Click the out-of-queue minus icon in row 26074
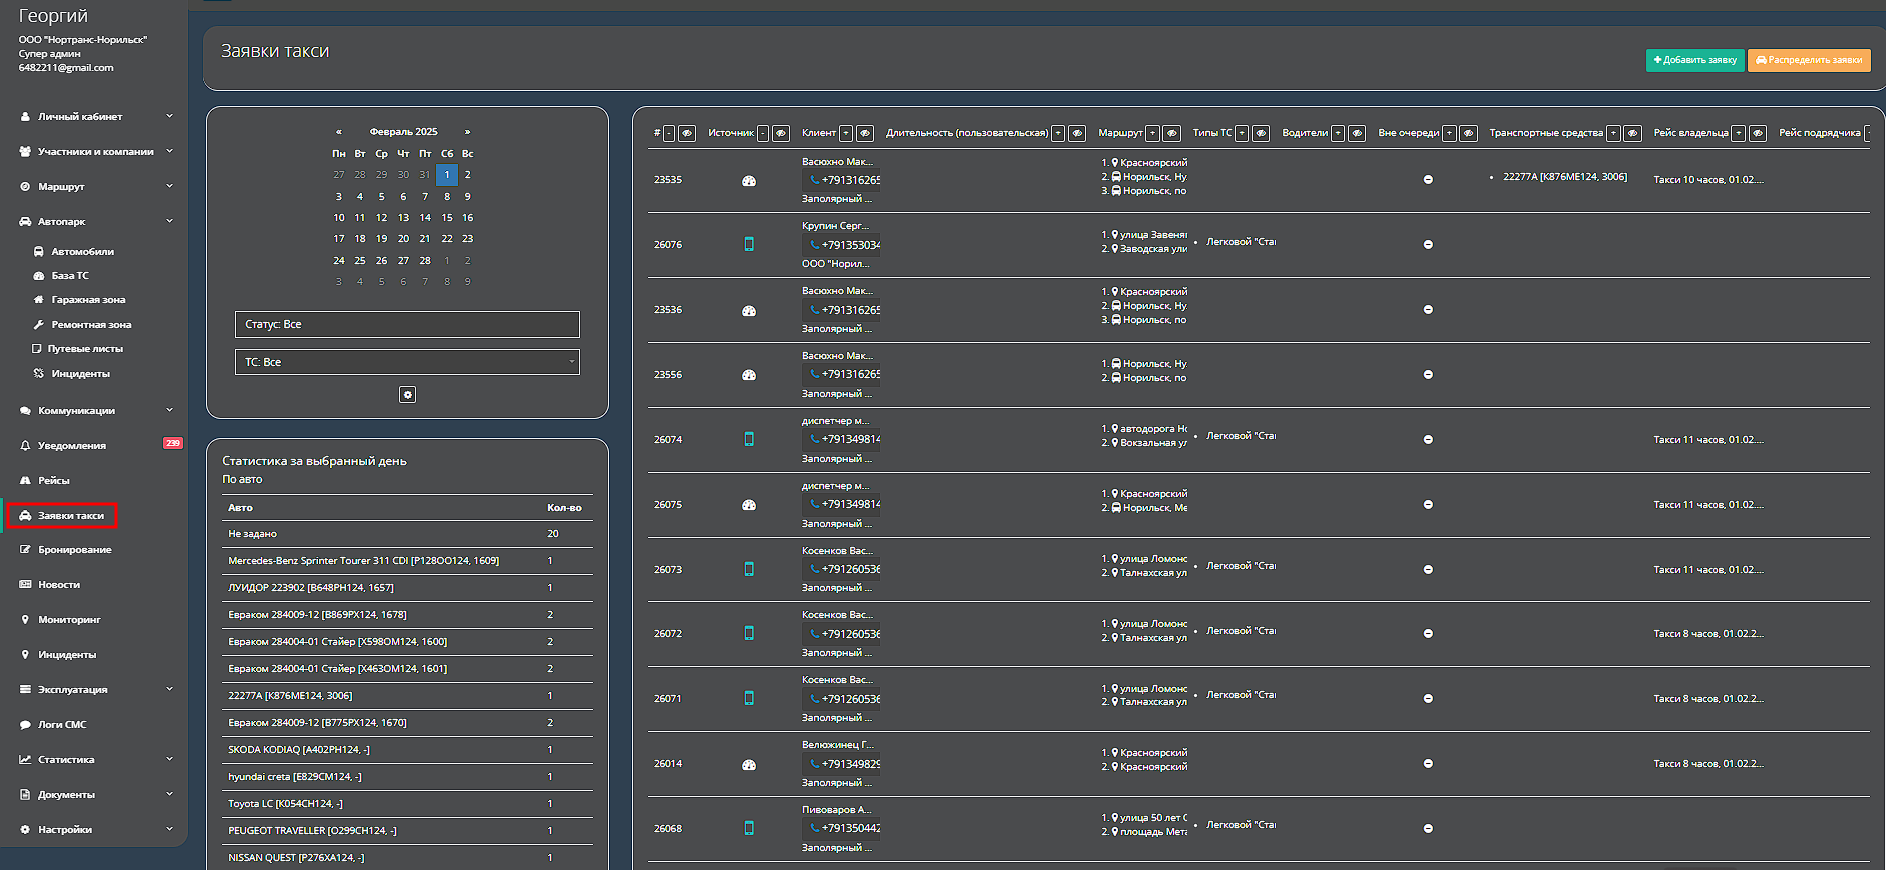Screen dimensions: 1886x870 tap(1428, 440)
